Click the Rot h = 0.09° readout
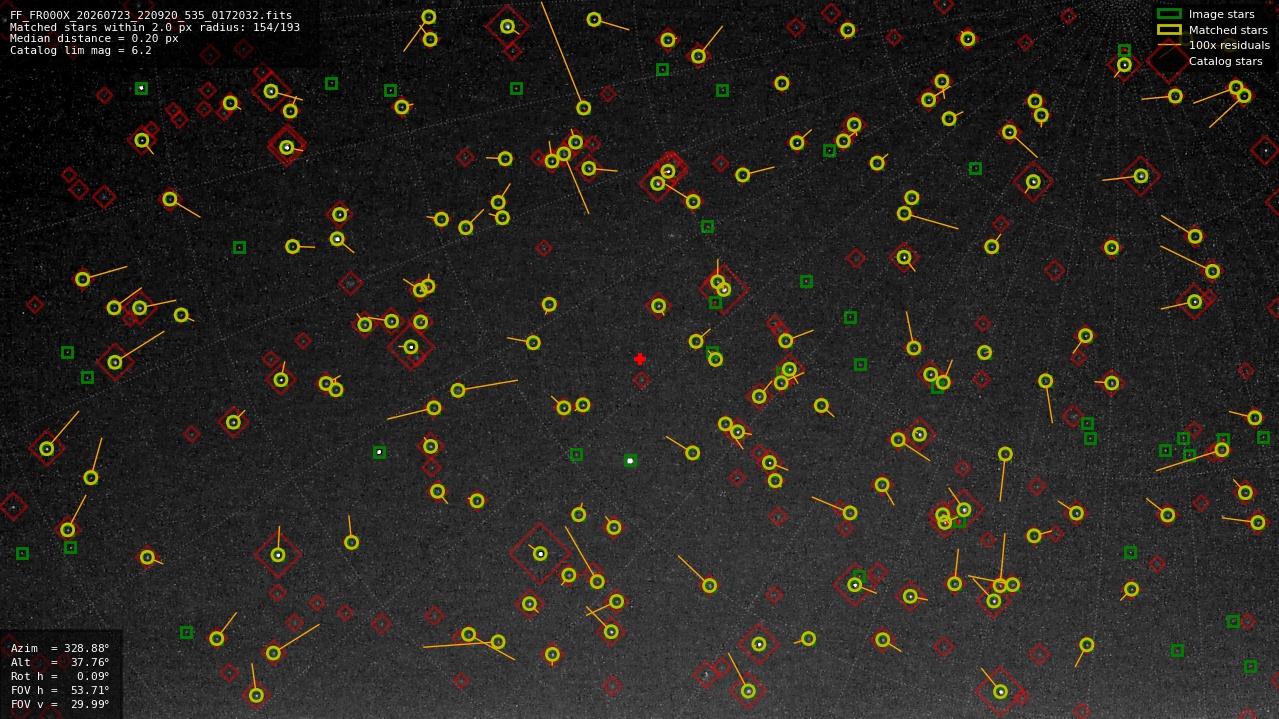Screen dimensions: 1279x719 click(x=60, y=676)
